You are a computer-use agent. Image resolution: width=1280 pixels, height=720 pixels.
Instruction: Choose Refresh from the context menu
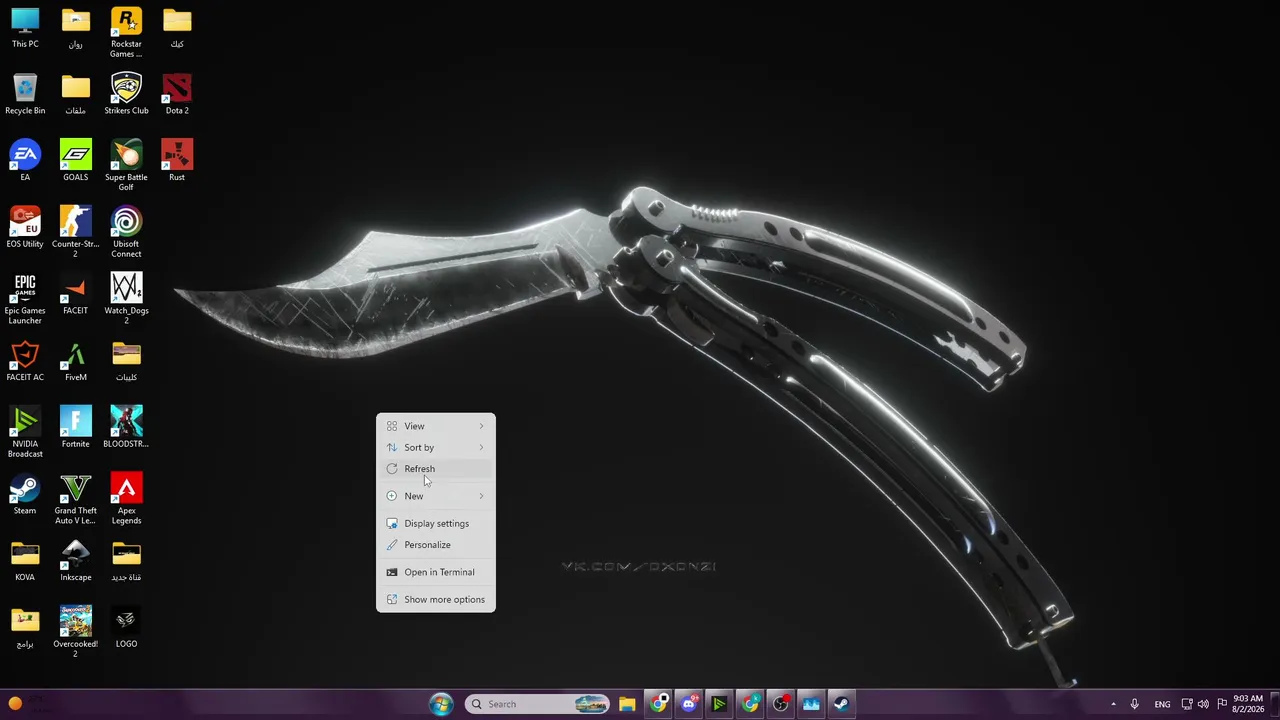tap(435, 469)
